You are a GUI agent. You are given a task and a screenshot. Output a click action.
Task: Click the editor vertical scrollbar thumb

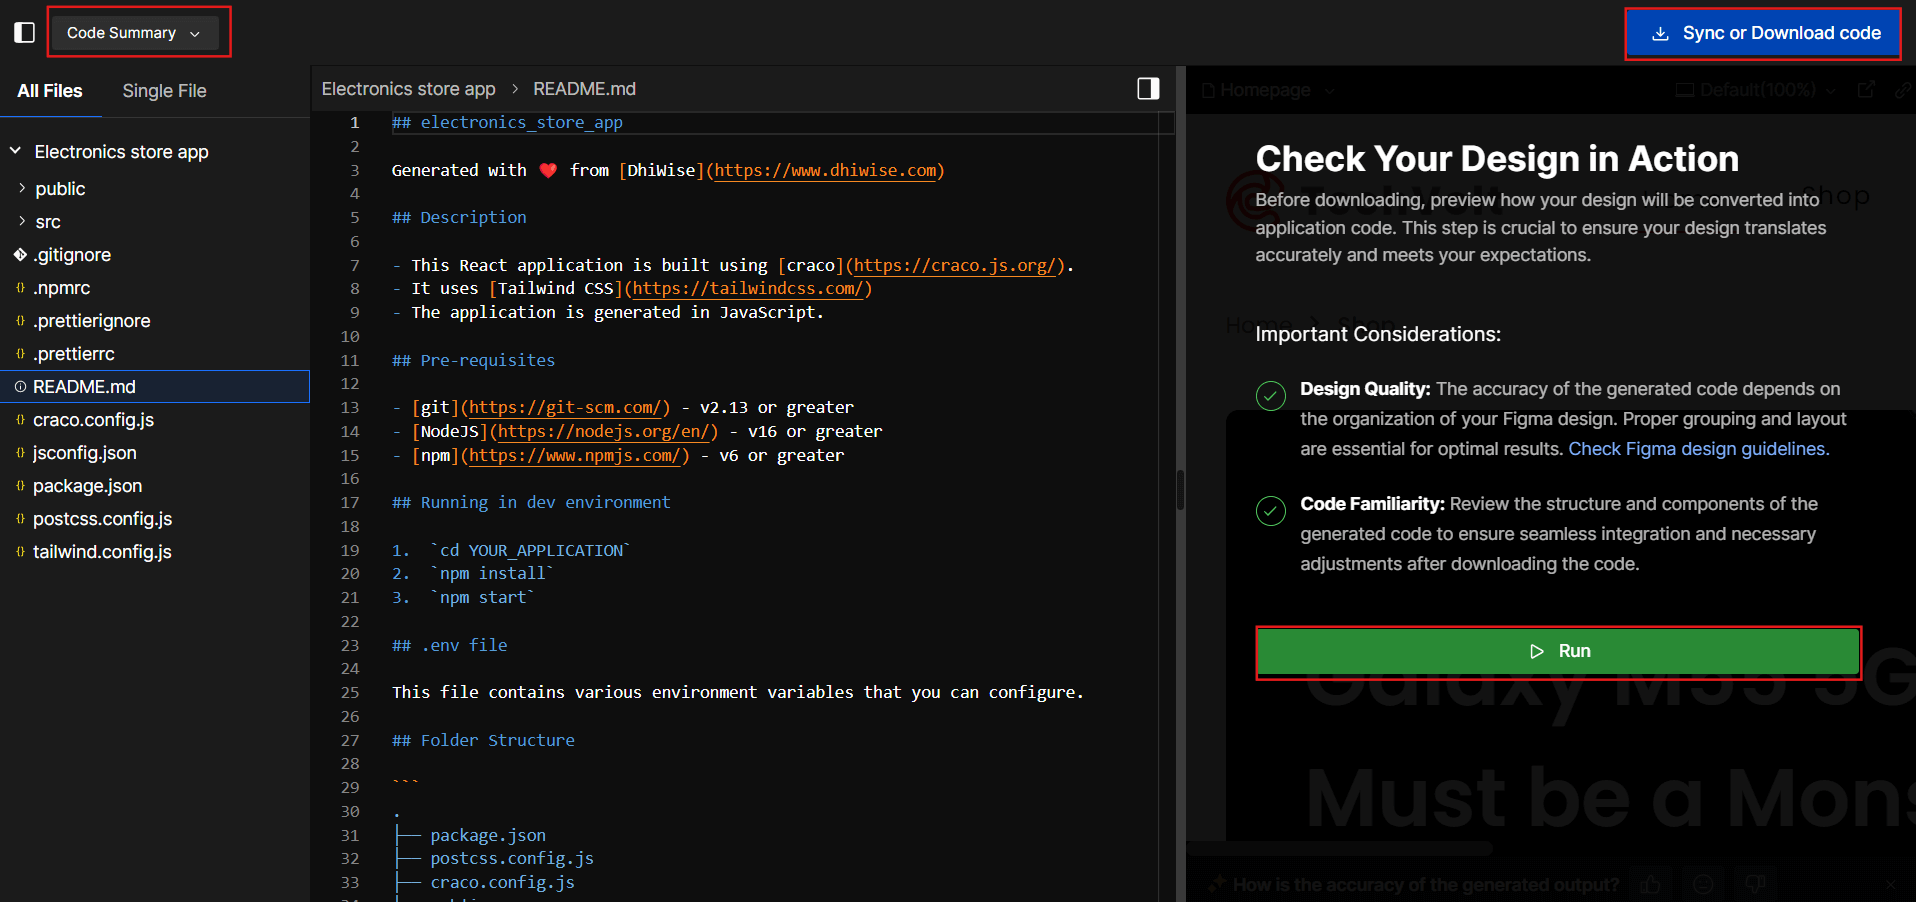click(1180, 490)
